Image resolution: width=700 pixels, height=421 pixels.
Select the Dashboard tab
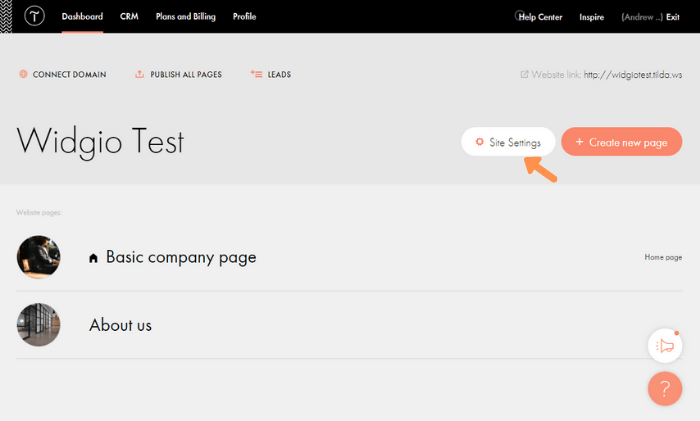(82, 17)
